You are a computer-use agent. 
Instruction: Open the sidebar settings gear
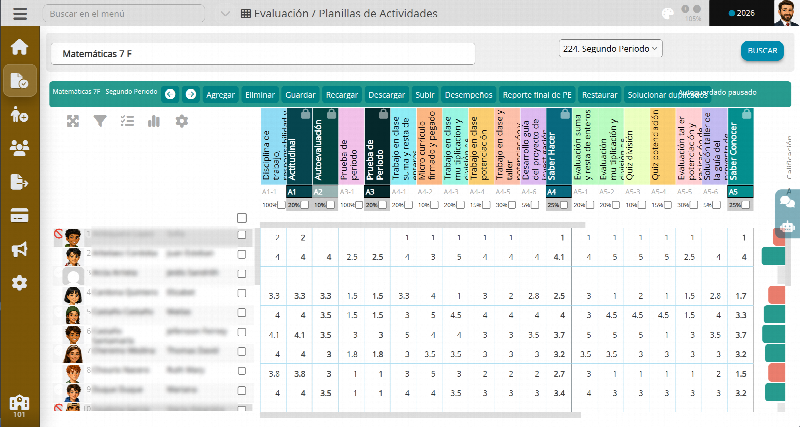[19, 283]
